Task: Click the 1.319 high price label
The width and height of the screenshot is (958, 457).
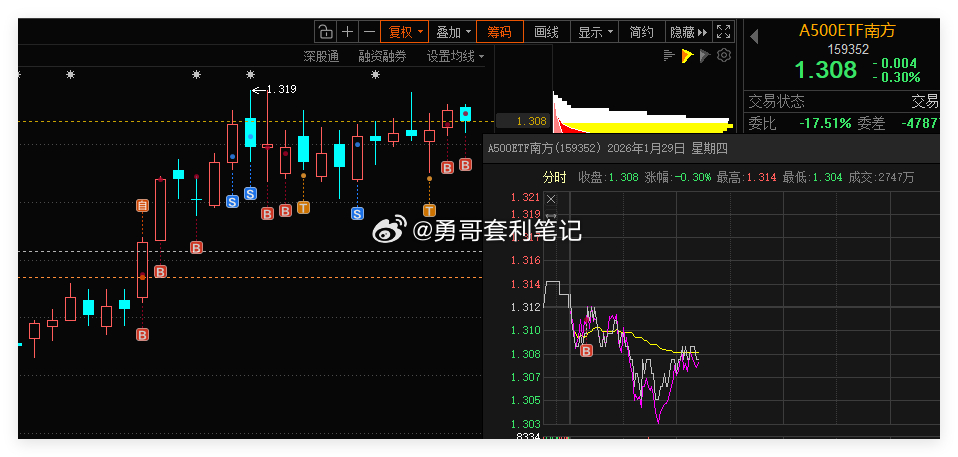Action: (282, 89)
